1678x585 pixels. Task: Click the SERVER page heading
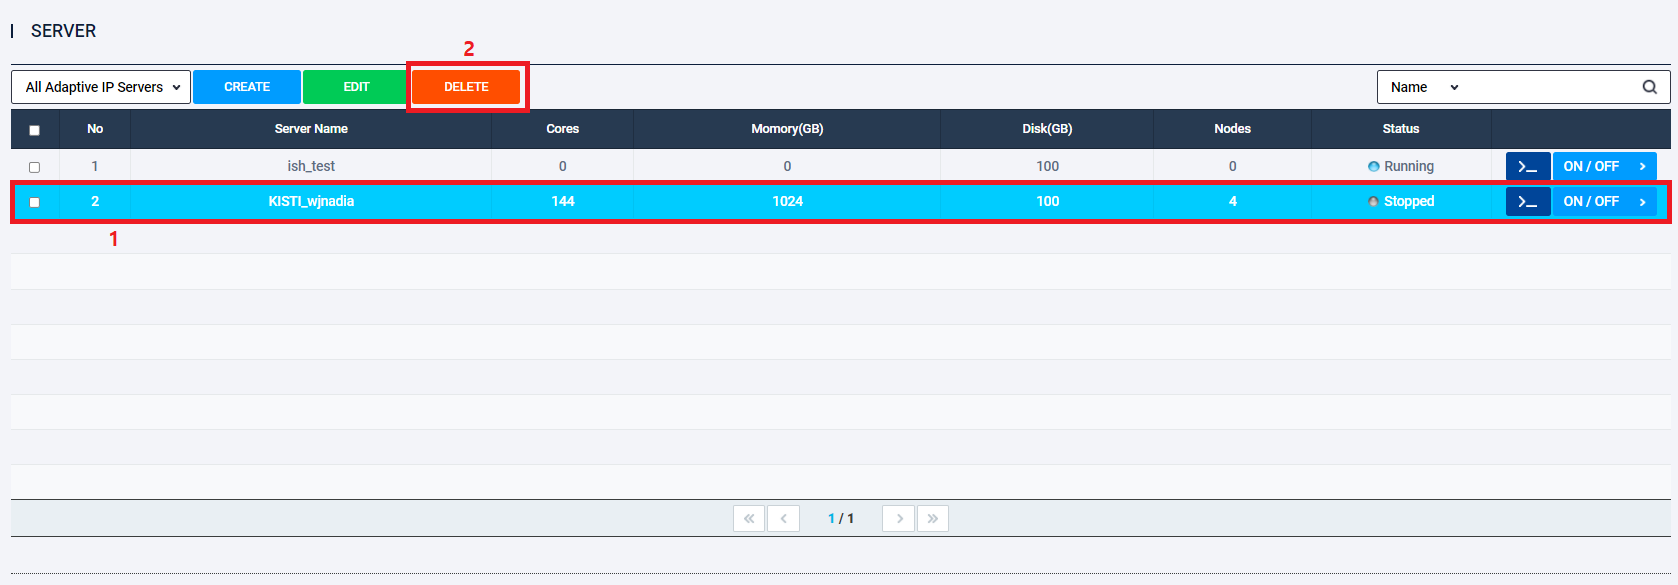pos(63,31)
